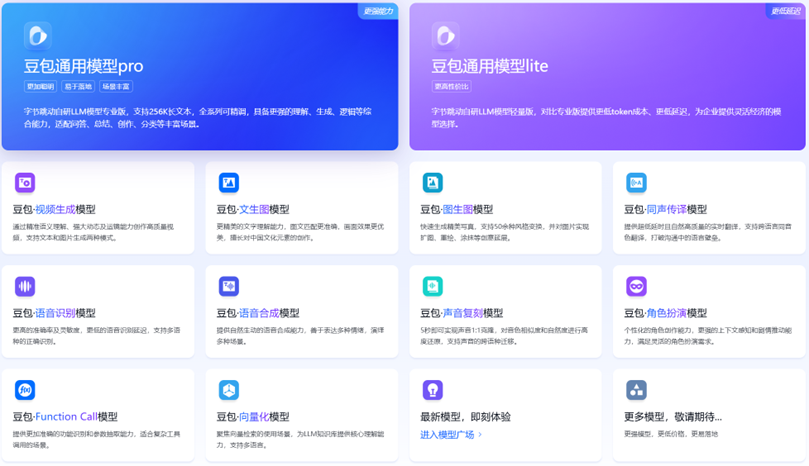Open the 声音复刻 model icon
This screenshot has width=809, height=466.
pyautogui.click(x=432, y=287)
